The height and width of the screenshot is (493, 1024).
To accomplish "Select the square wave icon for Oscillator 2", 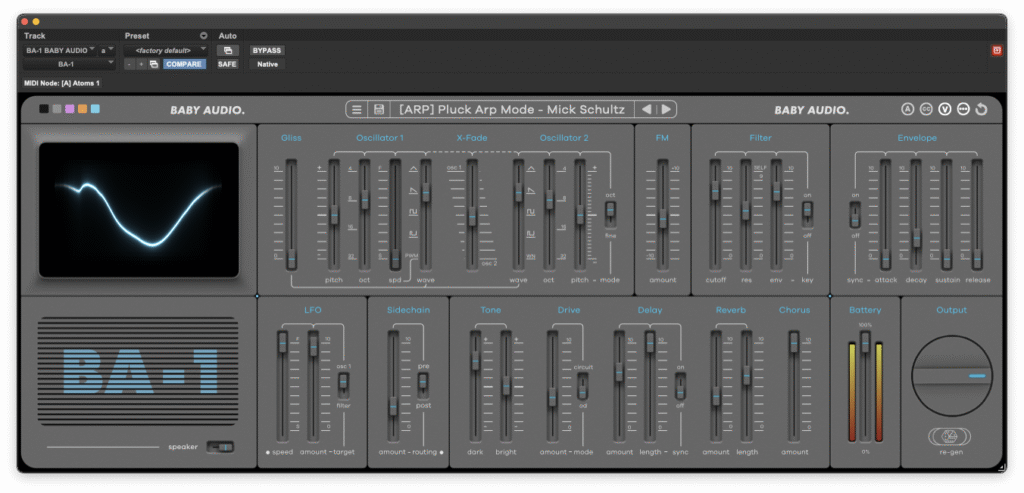I will 531,212.
